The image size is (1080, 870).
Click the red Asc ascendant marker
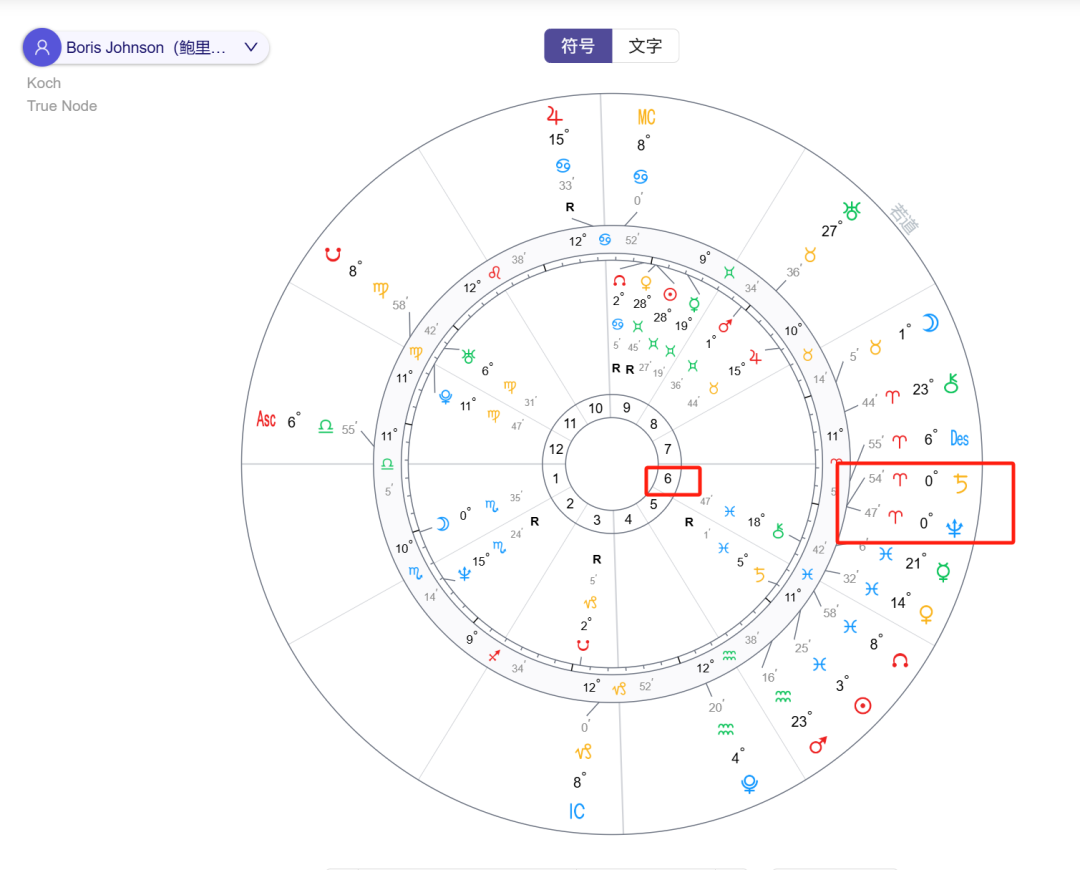tap(266, 419)
